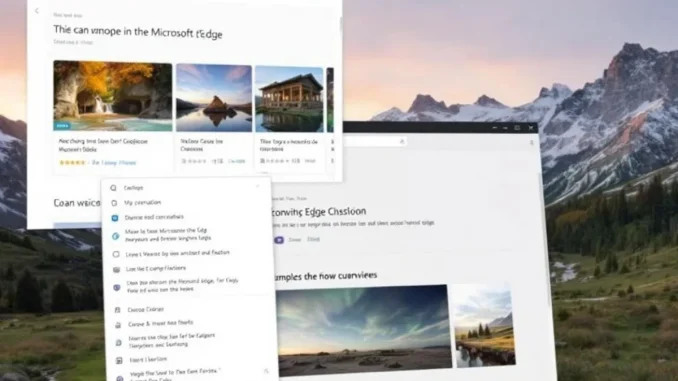The image size is (678, 381).
Task: Open the title link under the pavilion thumbnail
Action: pos(288,145)
